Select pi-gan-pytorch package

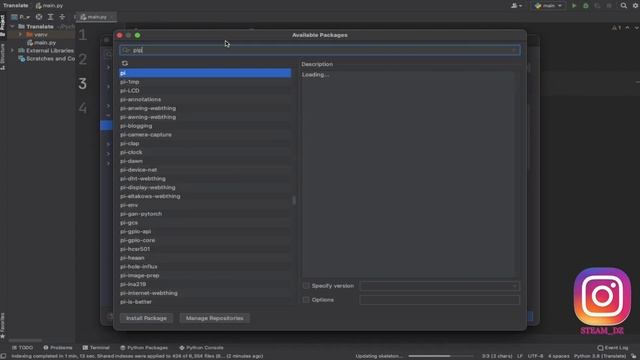(x=205, y=214)
